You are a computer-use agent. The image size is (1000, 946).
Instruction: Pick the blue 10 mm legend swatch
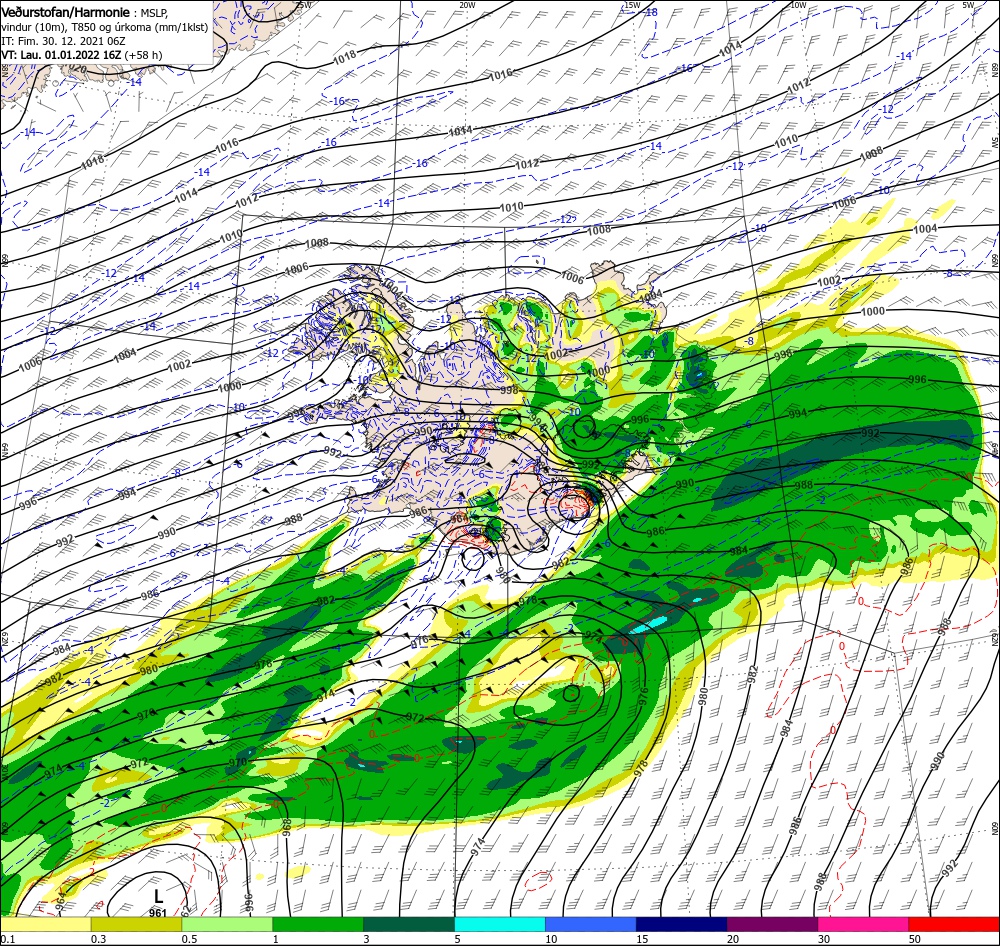click(x=591, y=924)
